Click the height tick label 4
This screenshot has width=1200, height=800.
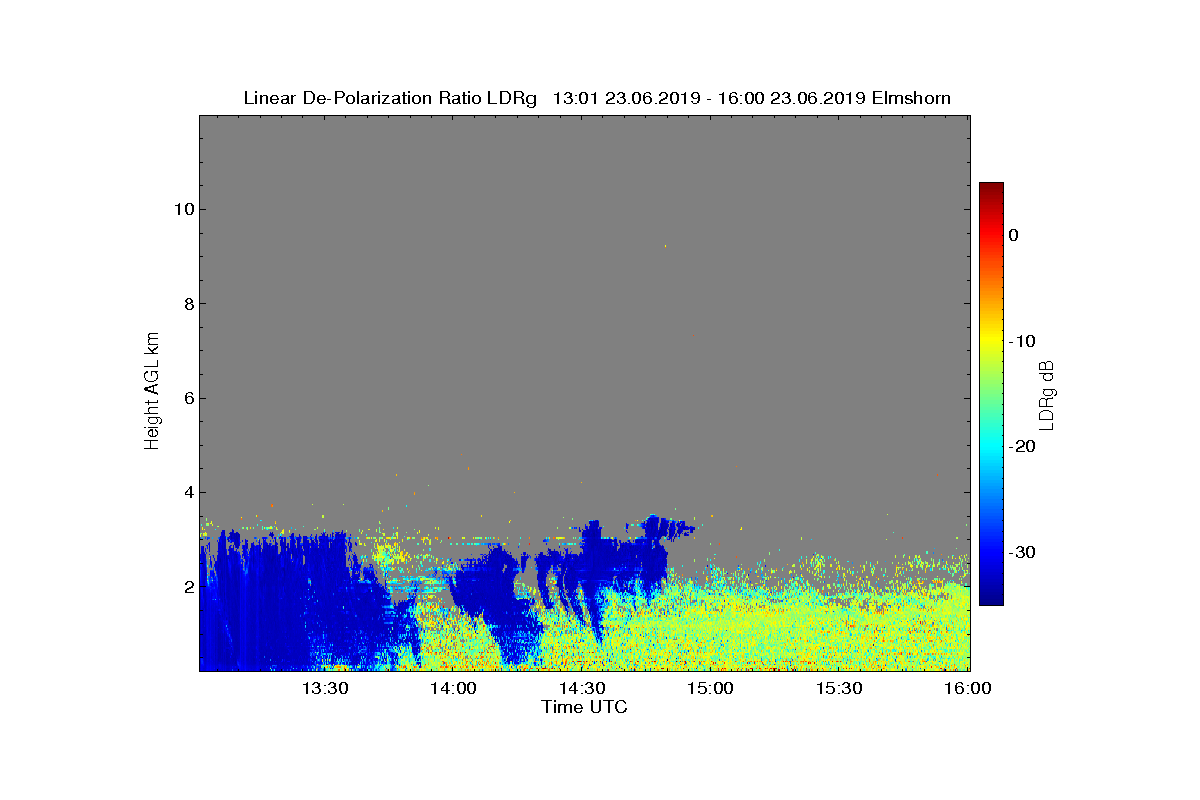[x=188, y=492]
